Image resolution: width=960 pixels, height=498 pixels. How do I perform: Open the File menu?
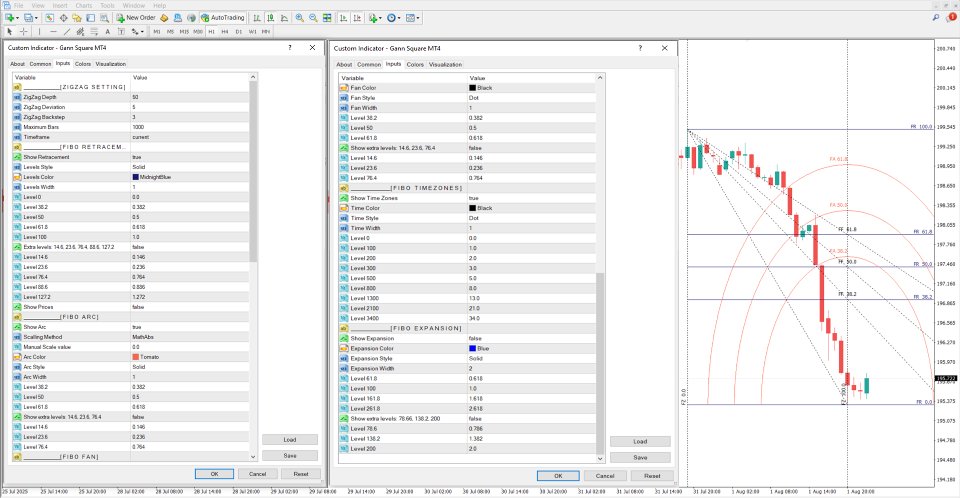pyautogui.click(x=18, y=6)
